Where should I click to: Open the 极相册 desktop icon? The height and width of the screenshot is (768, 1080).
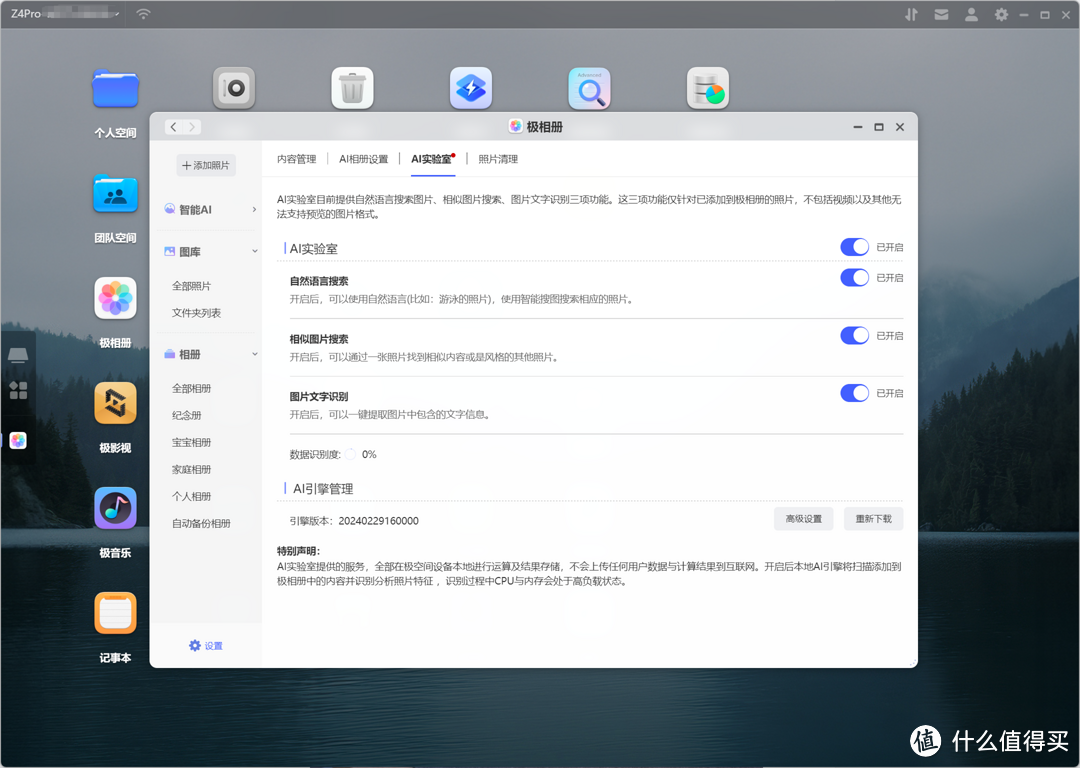(x=115, y=299)
